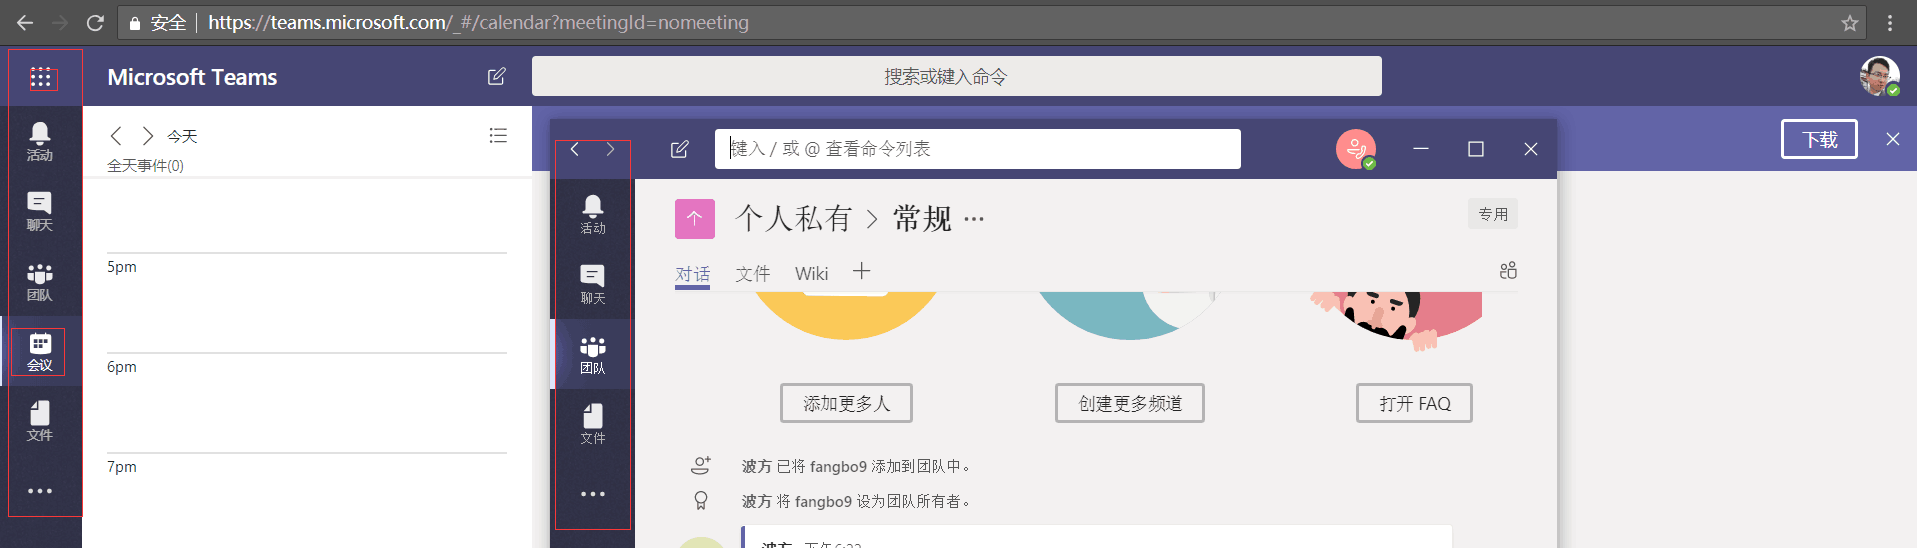Click Create more channels (创建更多频道) button
The image size is (1917, 548).
tap(1130, 403)
